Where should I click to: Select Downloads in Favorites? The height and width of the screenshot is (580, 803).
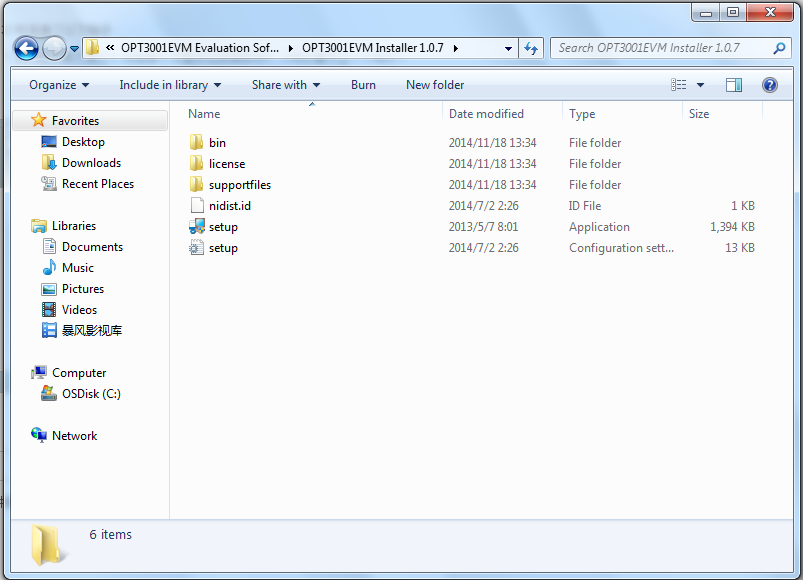pos(91,163)
